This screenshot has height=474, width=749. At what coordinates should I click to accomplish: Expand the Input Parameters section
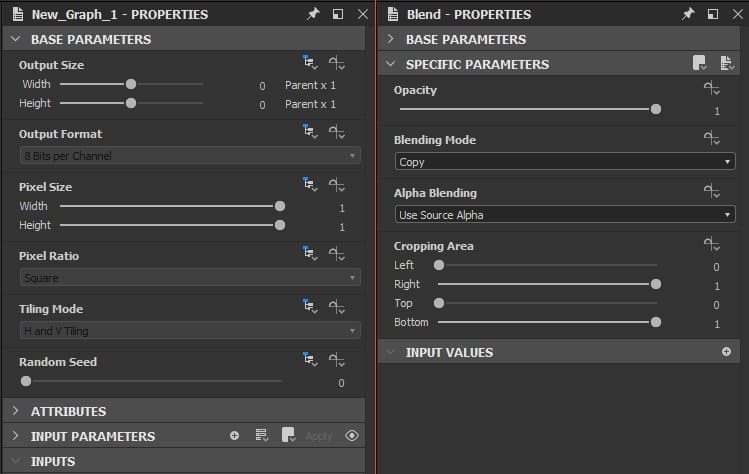[x=15, y=435]
